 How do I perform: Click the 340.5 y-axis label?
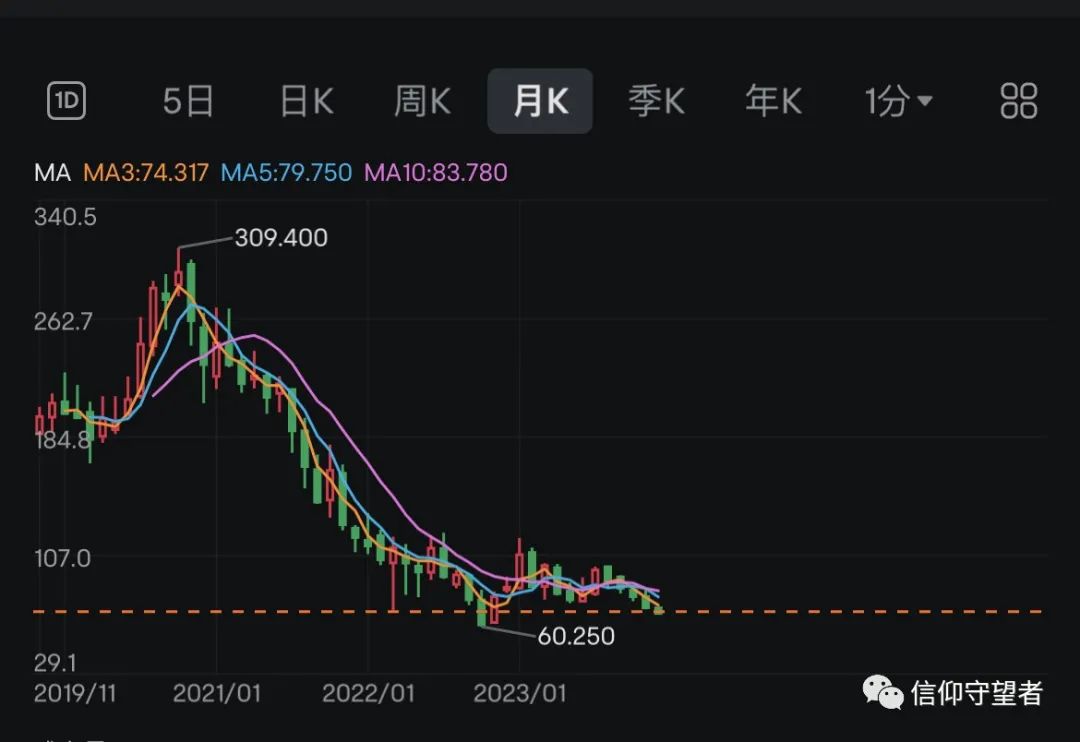[65, 217]
